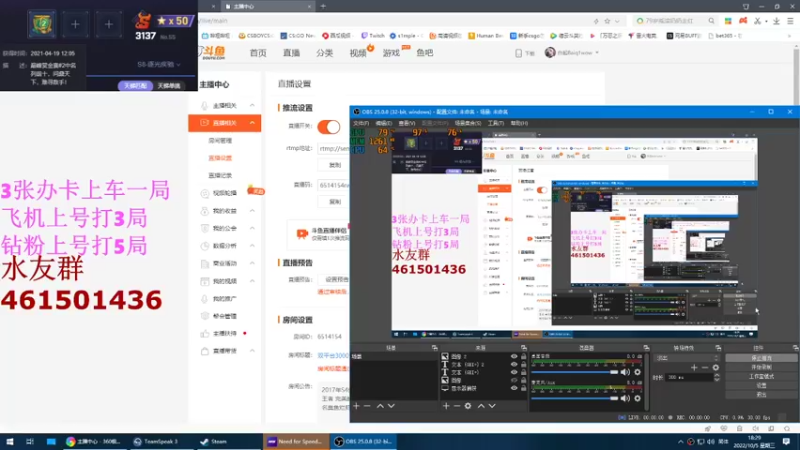Increase transition duration with the stepper arrow
The width and height of the screenshot is (800, 450).
coord(717,375)
